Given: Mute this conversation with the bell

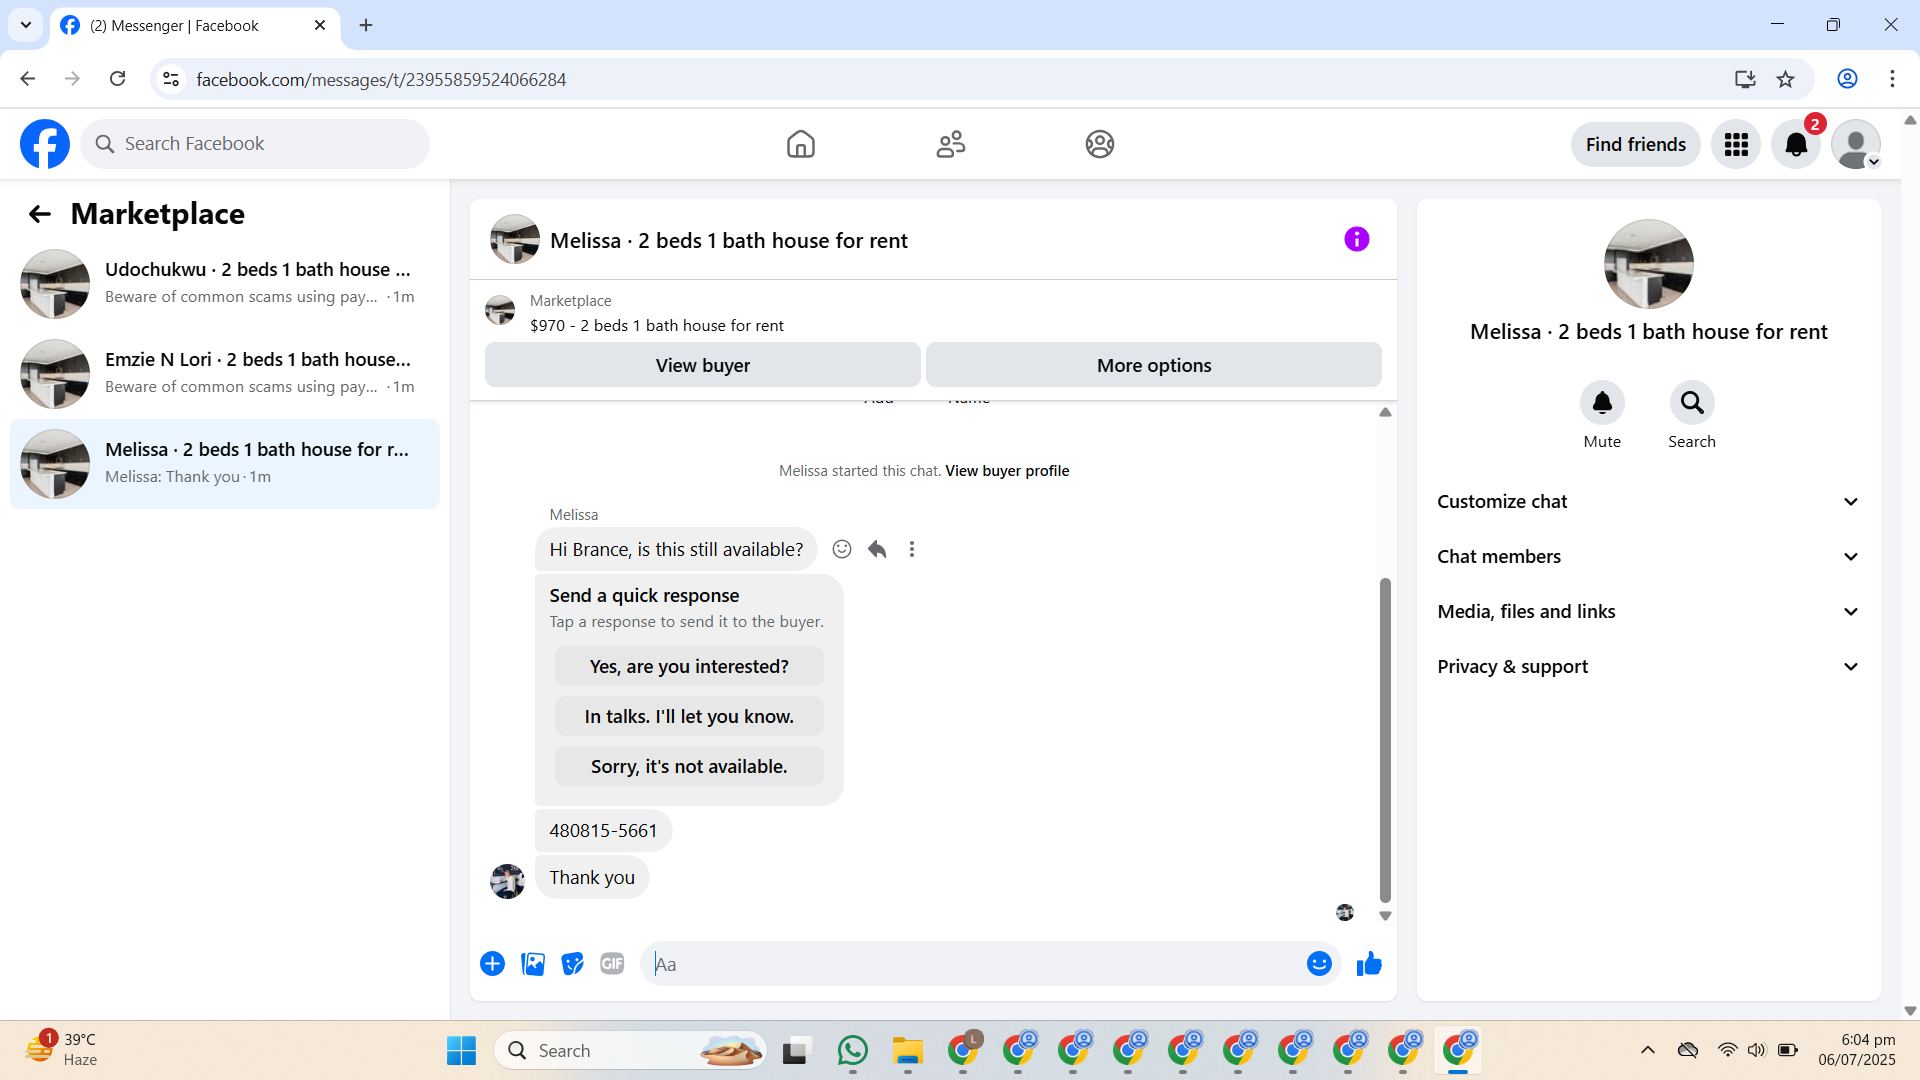Looking at the screenshot, I should [x=1602, y=403].
